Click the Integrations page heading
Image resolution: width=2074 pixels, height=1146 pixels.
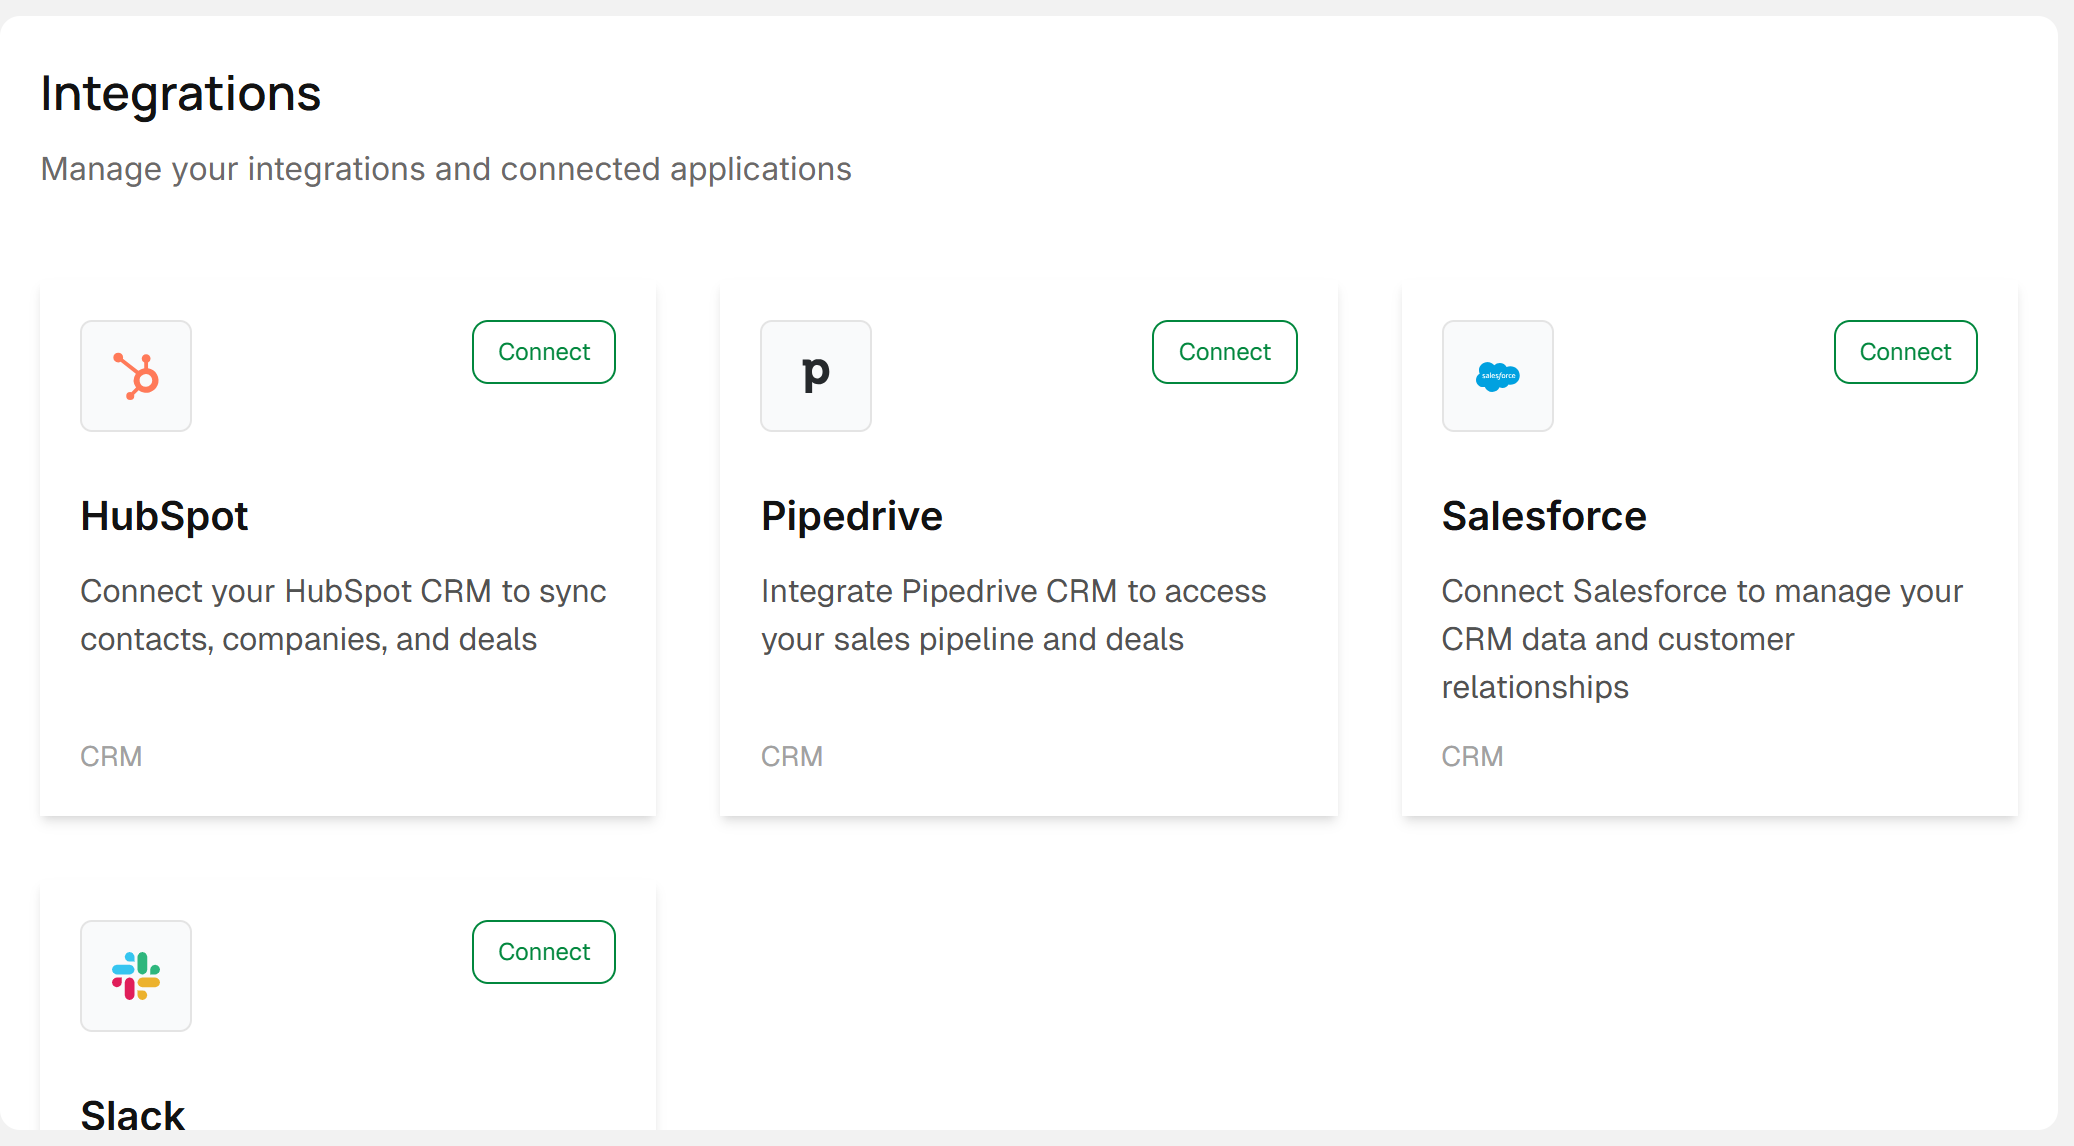pyautogui.click(x=181, y=94)
